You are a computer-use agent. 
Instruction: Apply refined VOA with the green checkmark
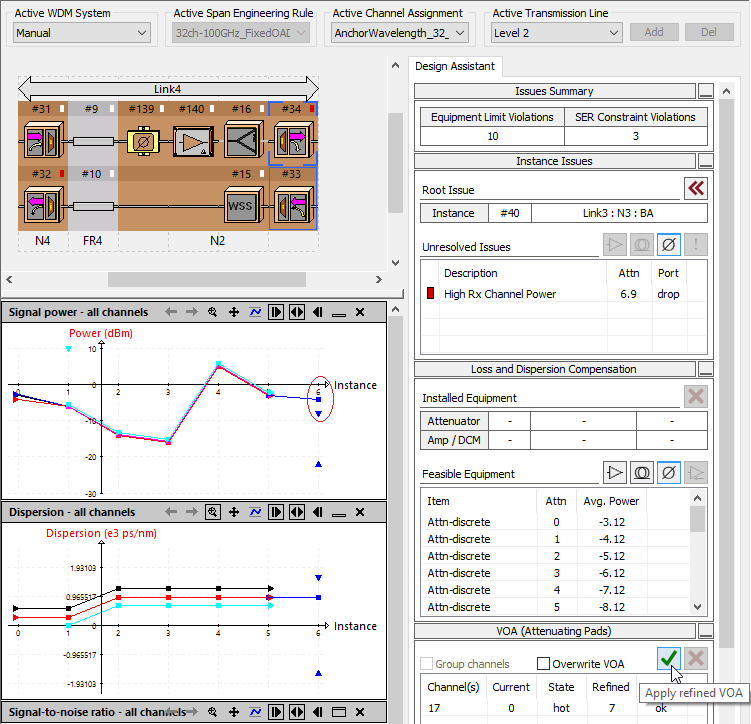(669, 658)
